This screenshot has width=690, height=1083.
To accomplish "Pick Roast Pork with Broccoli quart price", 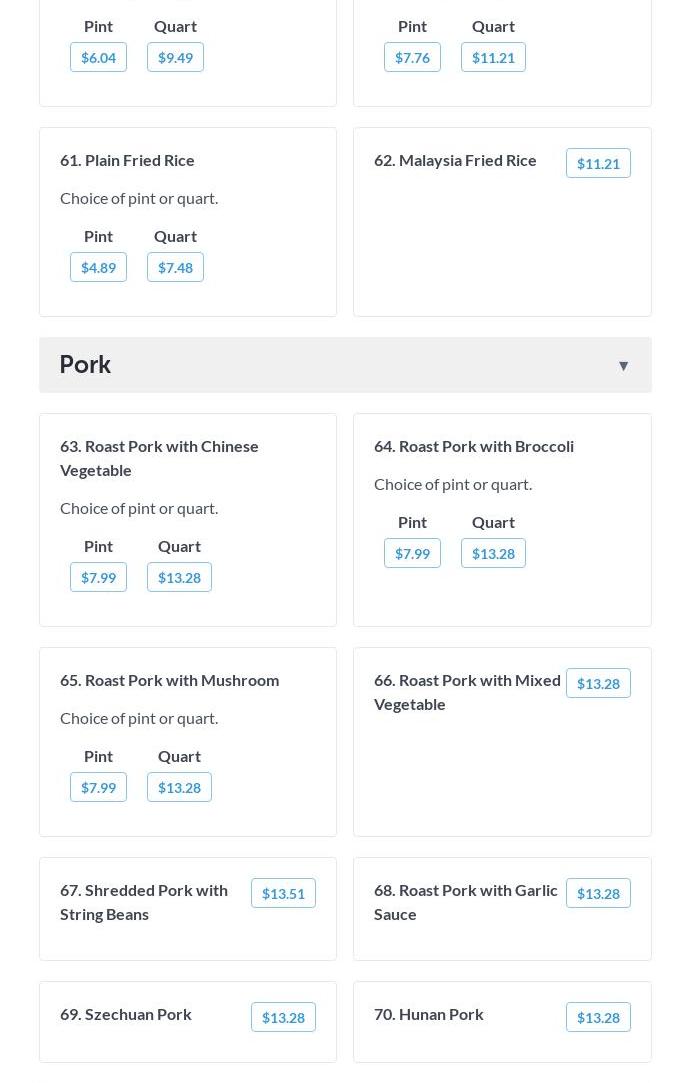I will click(x=493, y=553).
